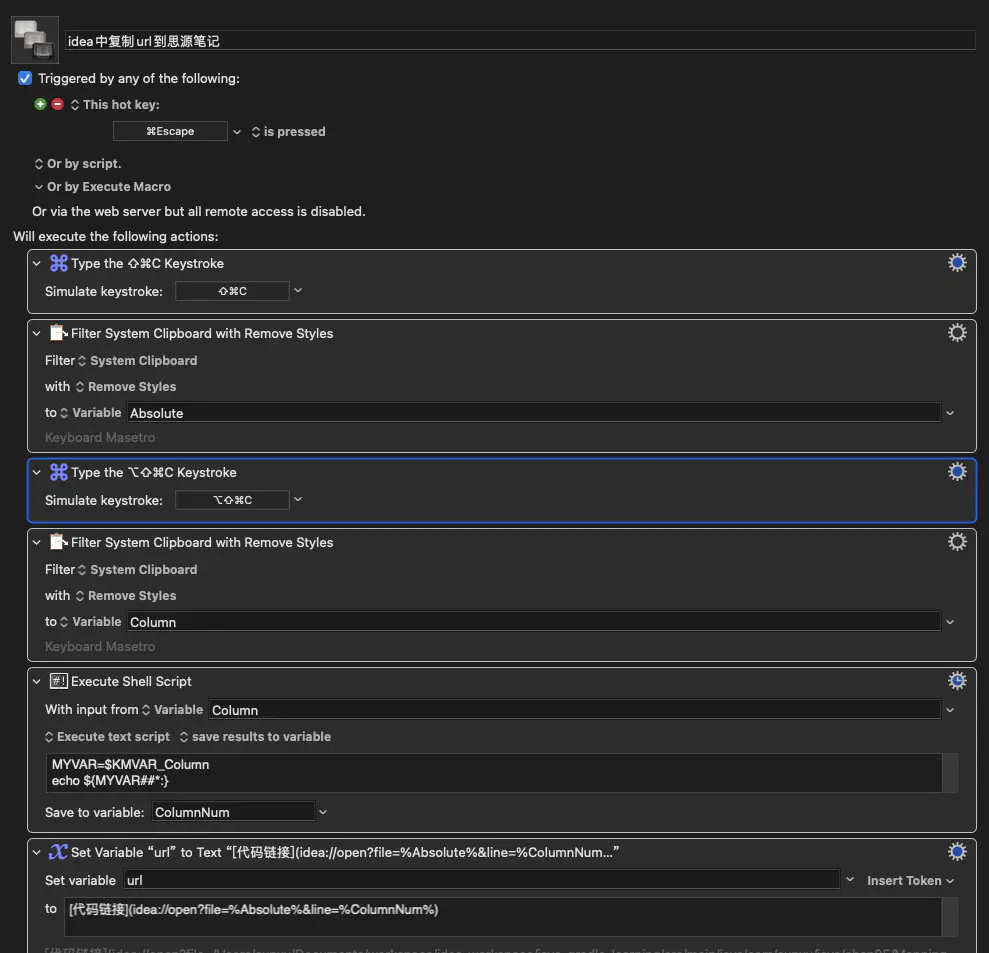989x953 pixels.
Task: Open gear menu for Absolute clipboard filter action
Action: (x=957, y=333)
